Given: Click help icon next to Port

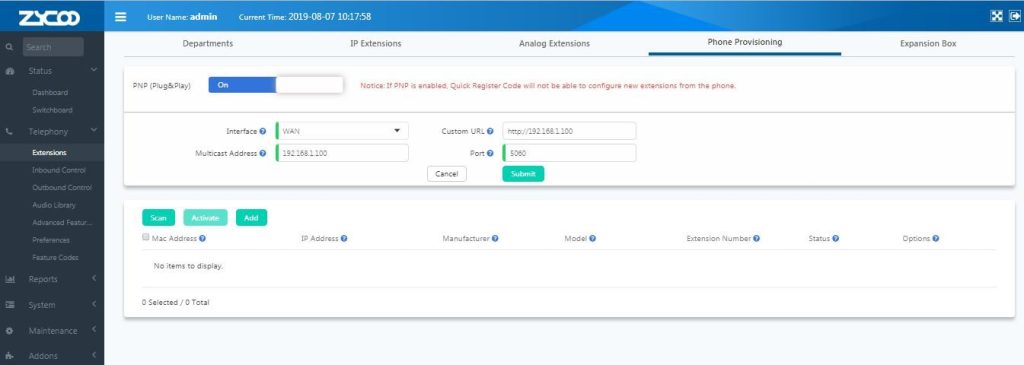Looking at the screenshot, I should (x=490, y=153).
